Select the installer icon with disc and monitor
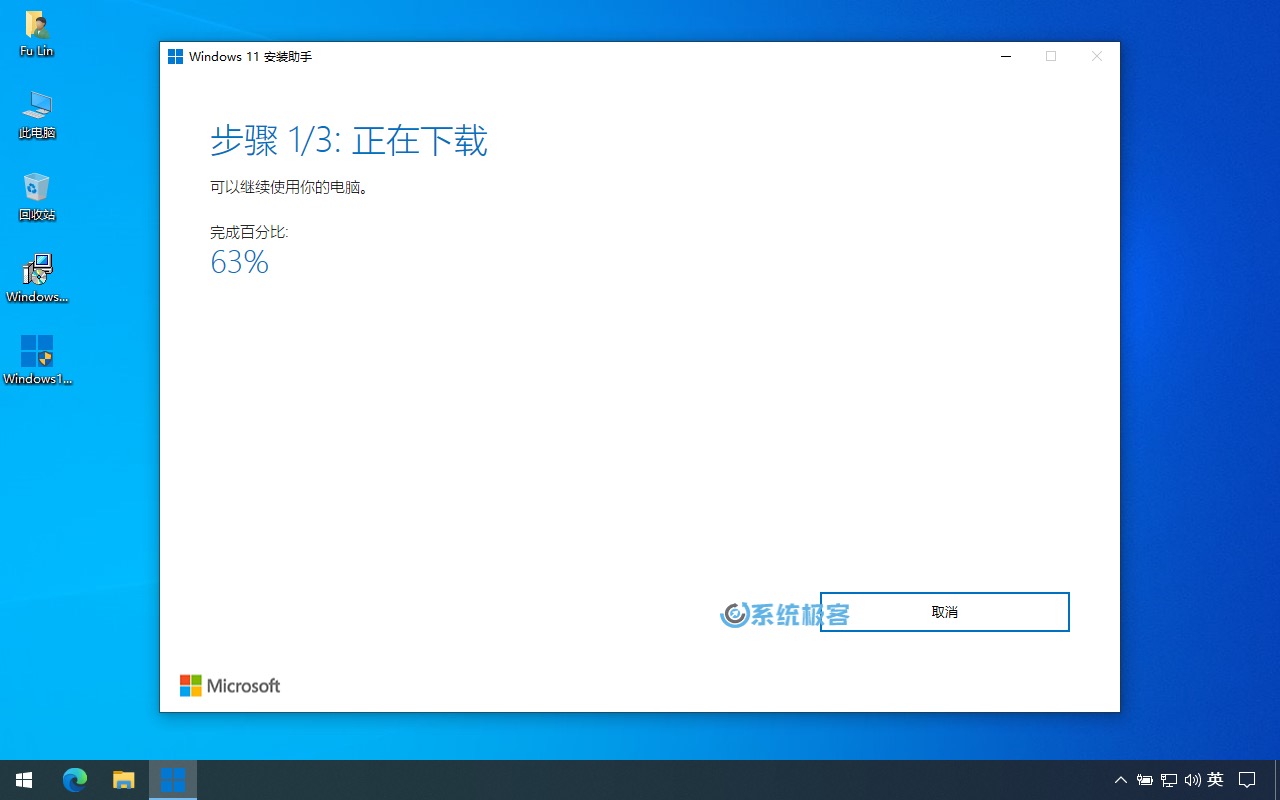This screenshot has width=1280, height=800. (x=37, y=278)
